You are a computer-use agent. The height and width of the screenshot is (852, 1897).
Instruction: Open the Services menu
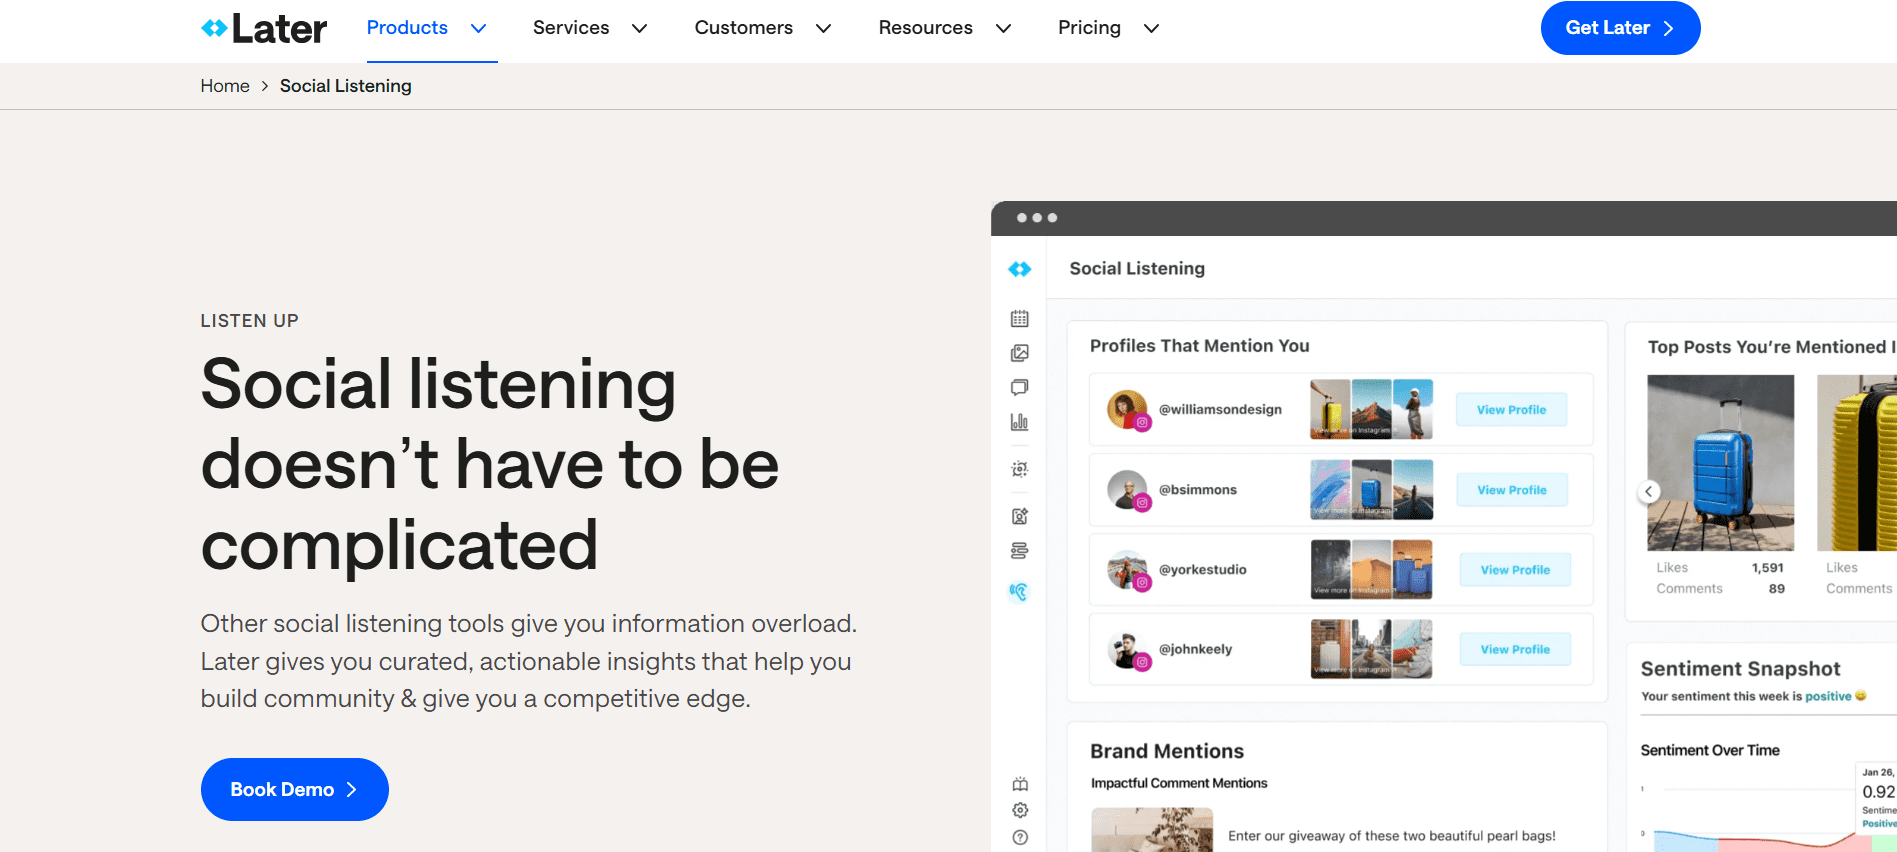pyautogui.click(x=571, y=28)
